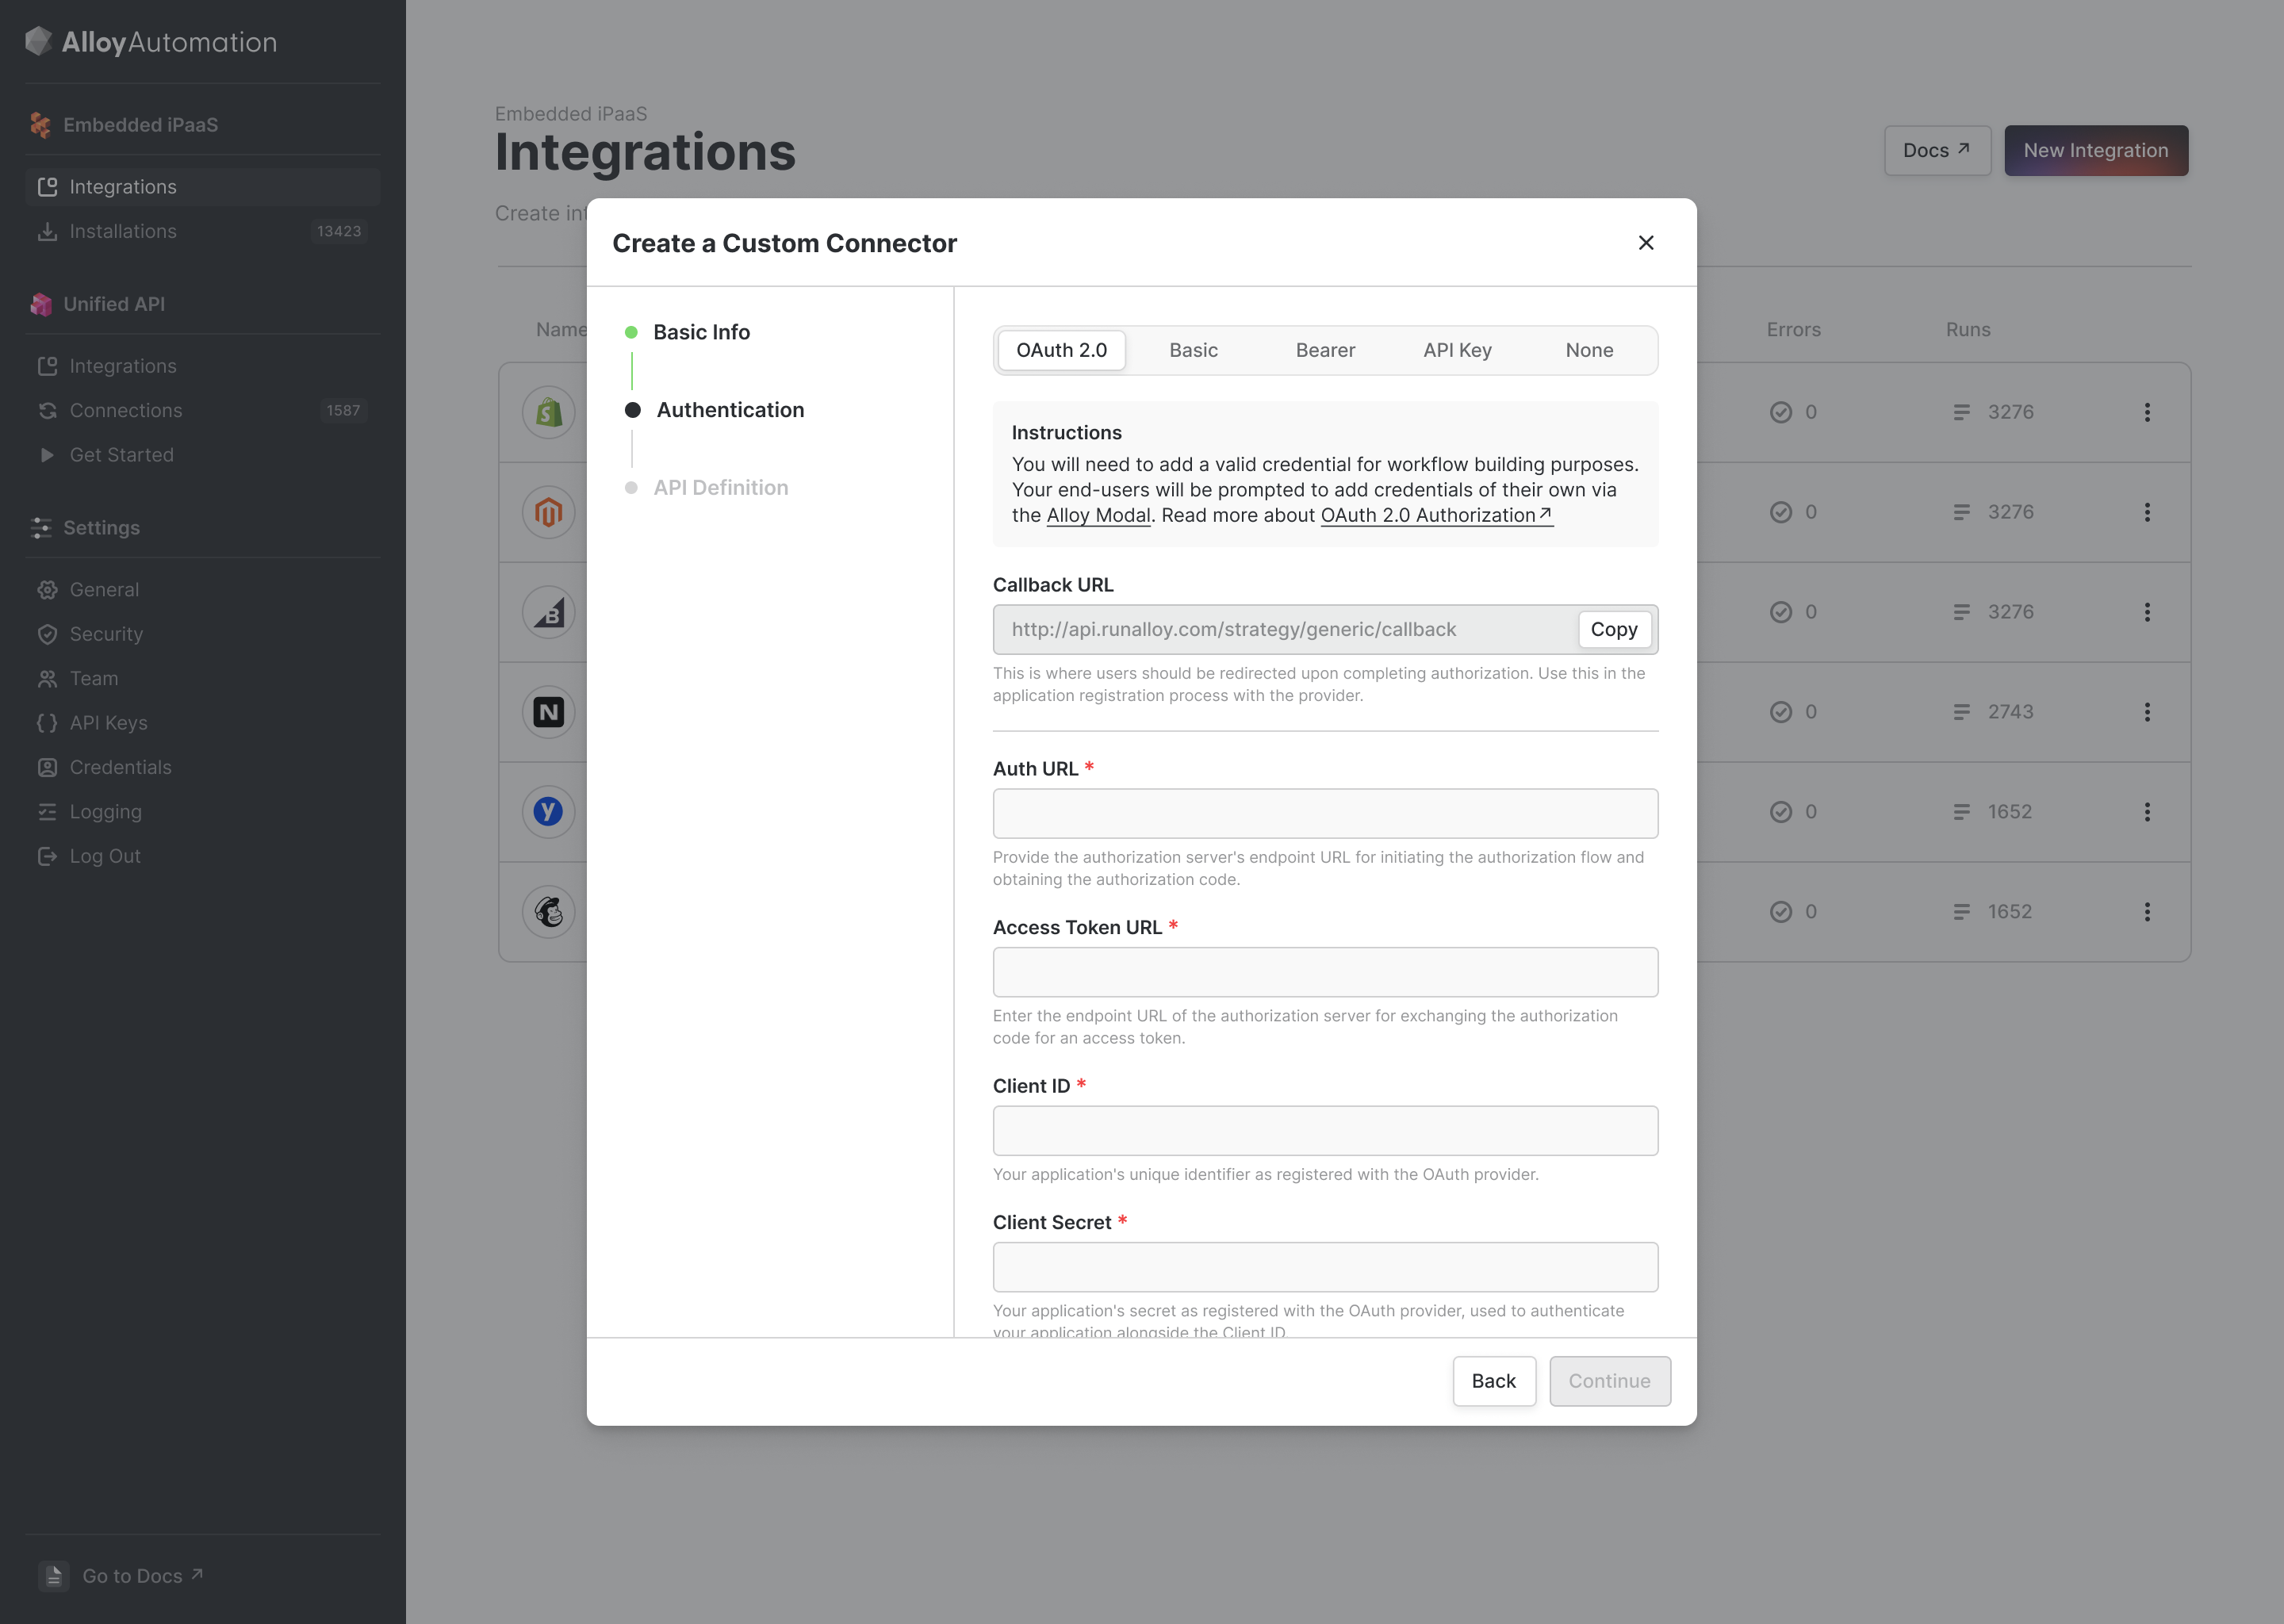Image resolution: width=2284 pixels, height=1624 pixels.
Task: Open three-dot menu for first integration row
Action: click(2147, 412)
